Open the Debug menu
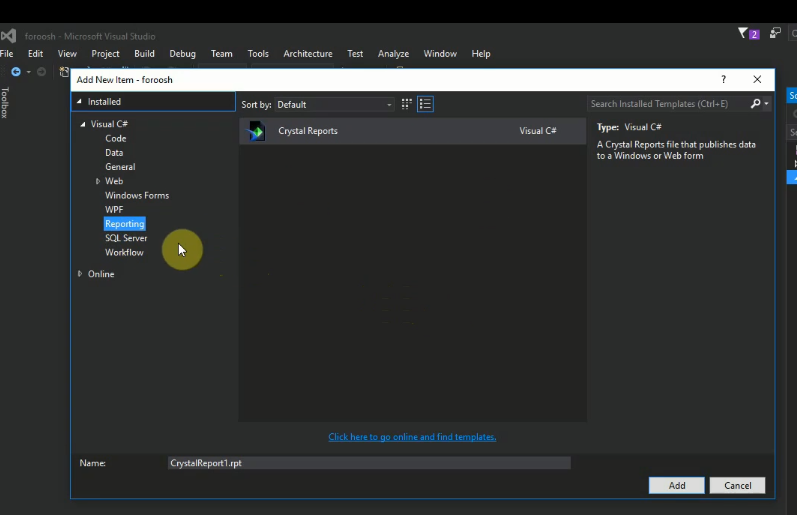This screenshot has width=797, height=515. (182, 53)
